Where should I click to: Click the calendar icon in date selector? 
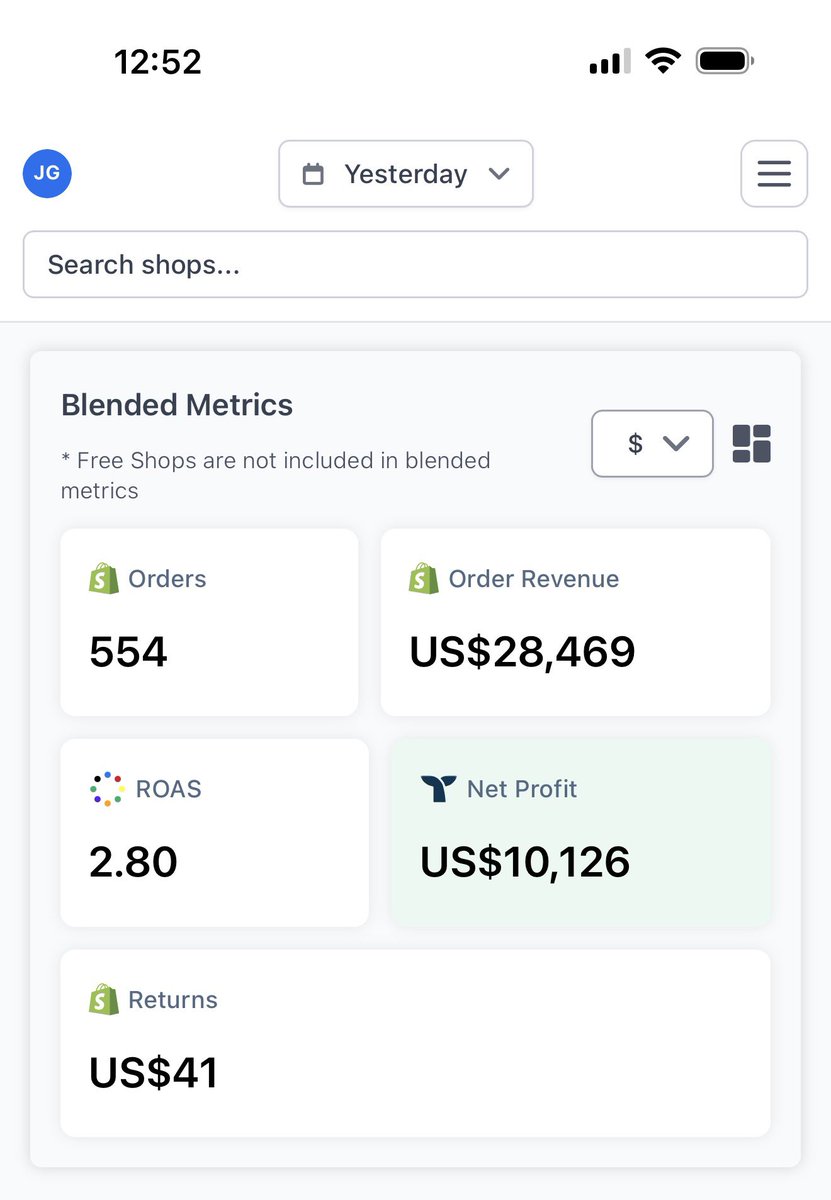[313, 174]
